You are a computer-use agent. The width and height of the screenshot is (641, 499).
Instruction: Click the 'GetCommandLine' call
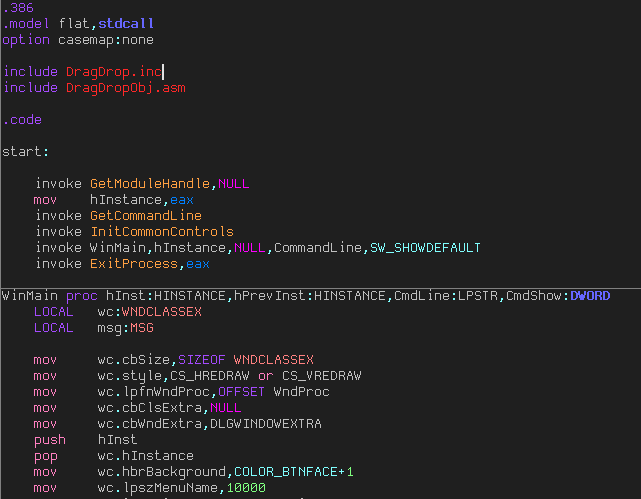(146, 216)
